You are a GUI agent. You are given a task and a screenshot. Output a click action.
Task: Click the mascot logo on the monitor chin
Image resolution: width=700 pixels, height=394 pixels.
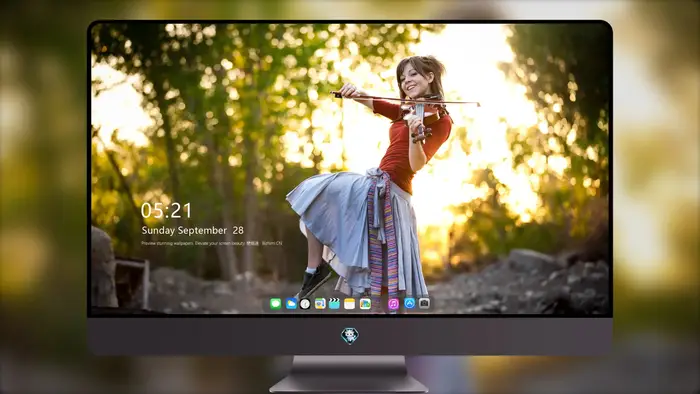350,336
